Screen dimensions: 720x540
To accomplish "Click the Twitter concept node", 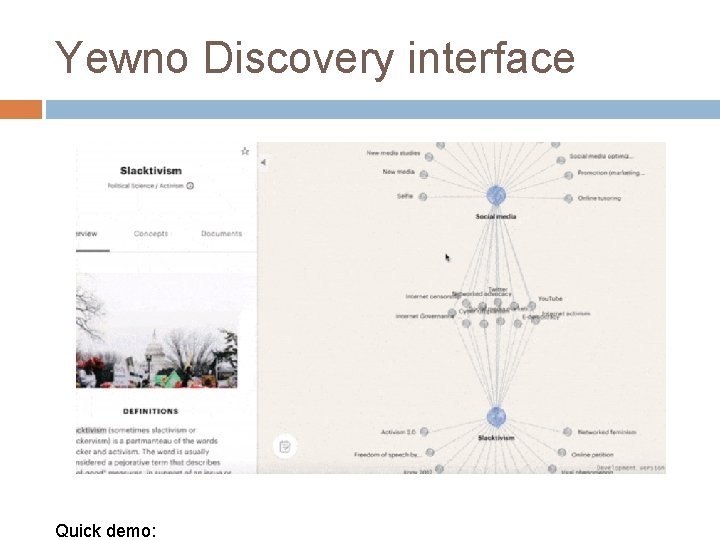I will click(x=498, y=303).
